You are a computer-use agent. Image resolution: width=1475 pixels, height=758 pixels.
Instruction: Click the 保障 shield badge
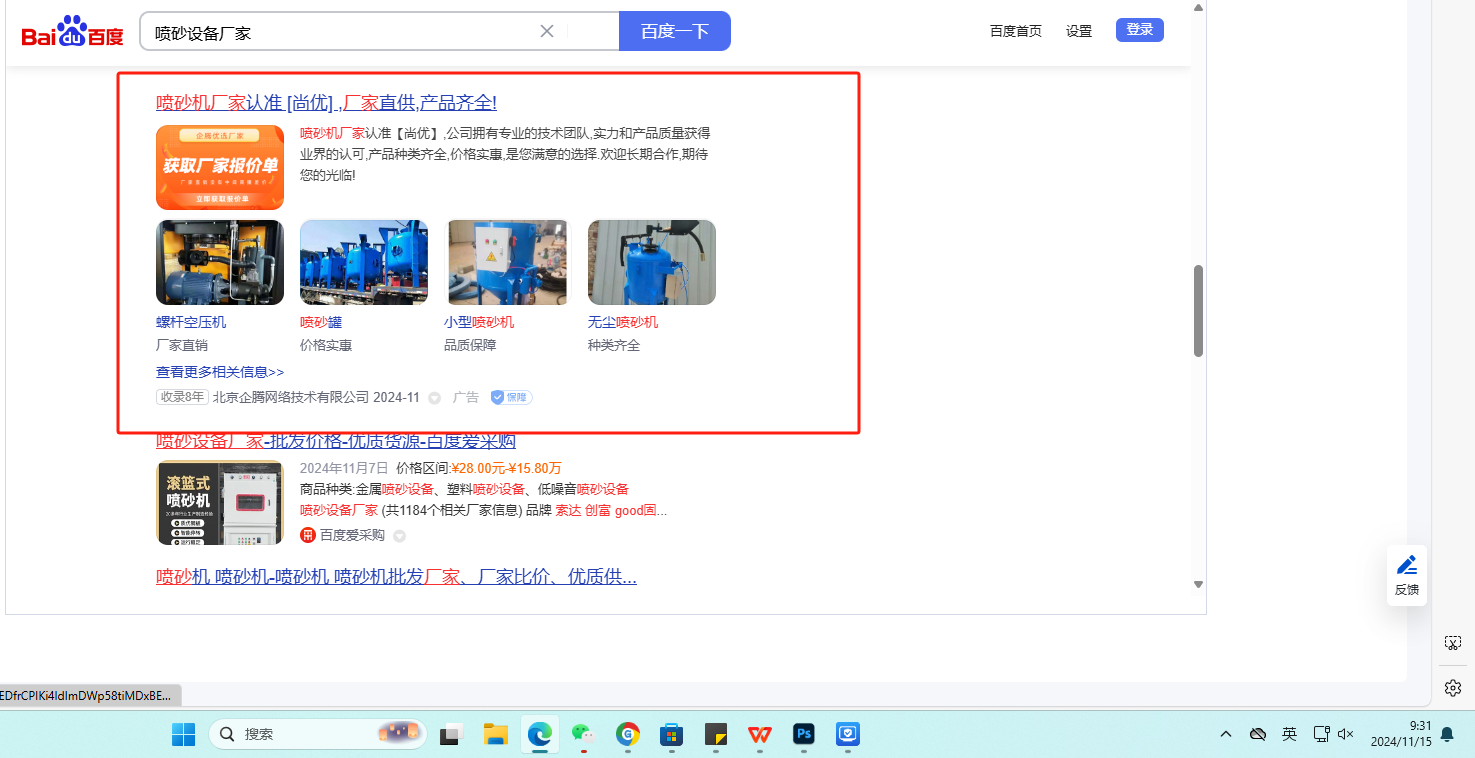coord(511,397)
